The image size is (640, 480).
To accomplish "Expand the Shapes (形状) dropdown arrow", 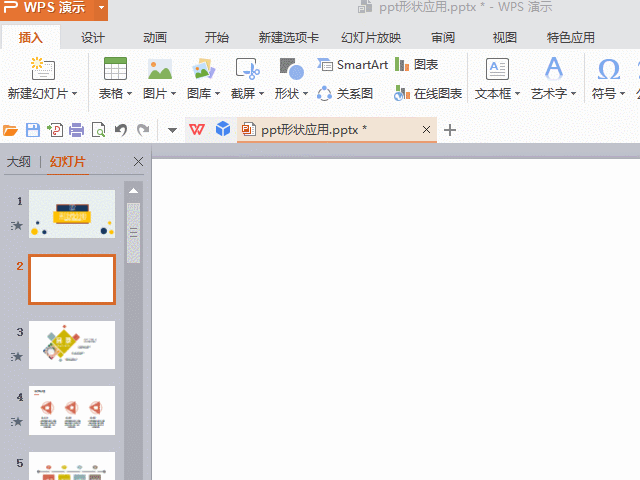I will pyautogui.click(x=305, y=94).
